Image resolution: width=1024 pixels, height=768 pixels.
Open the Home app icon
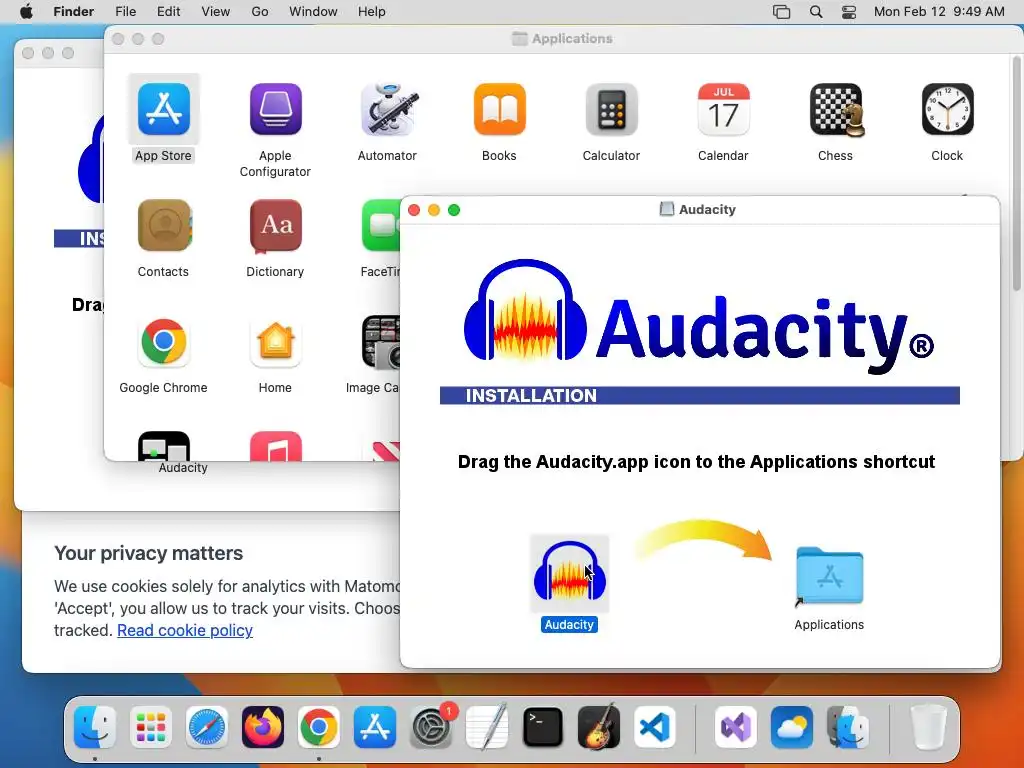(276, 342)
